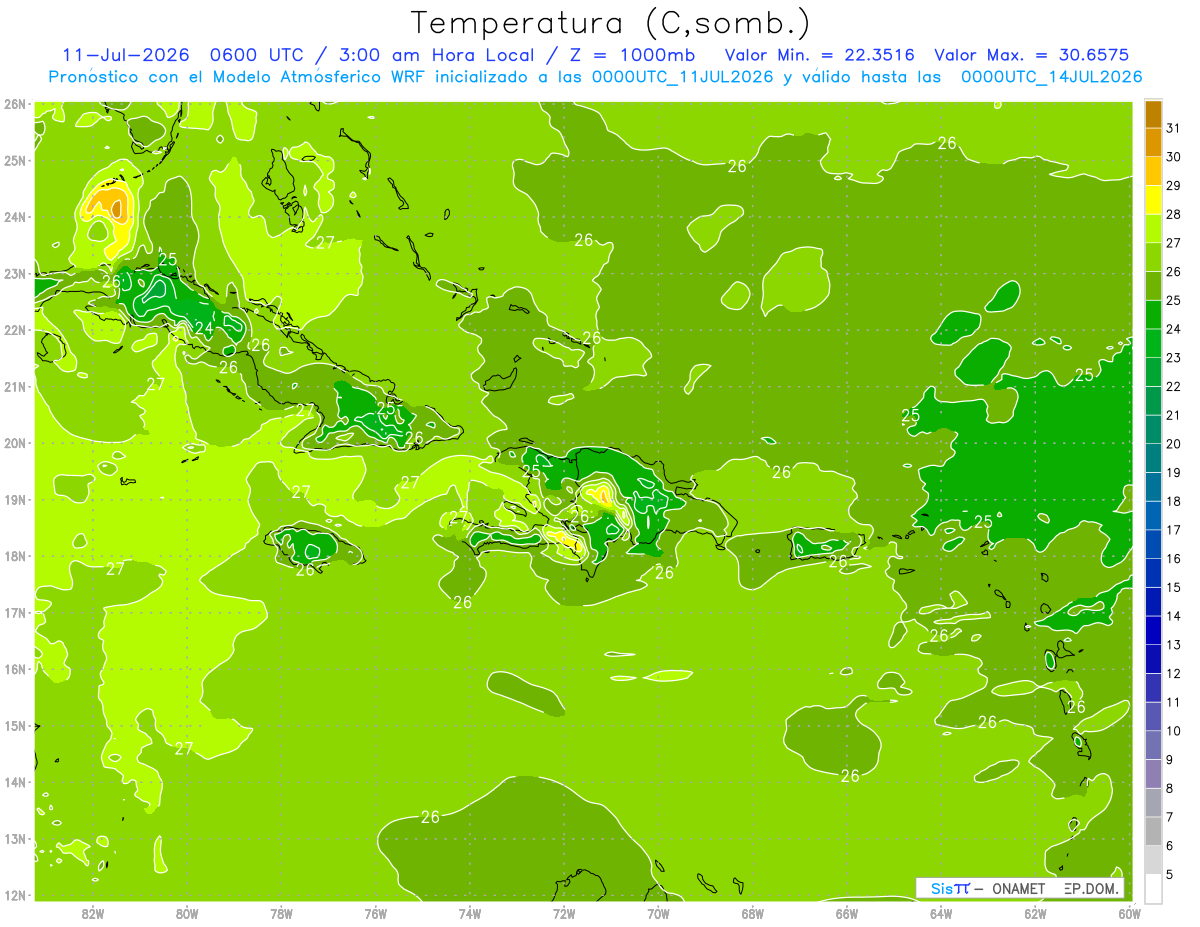Click the dark orange swatch atop the color scale
Viewport: 1200px width, 927px height.
pos(1153,114)
